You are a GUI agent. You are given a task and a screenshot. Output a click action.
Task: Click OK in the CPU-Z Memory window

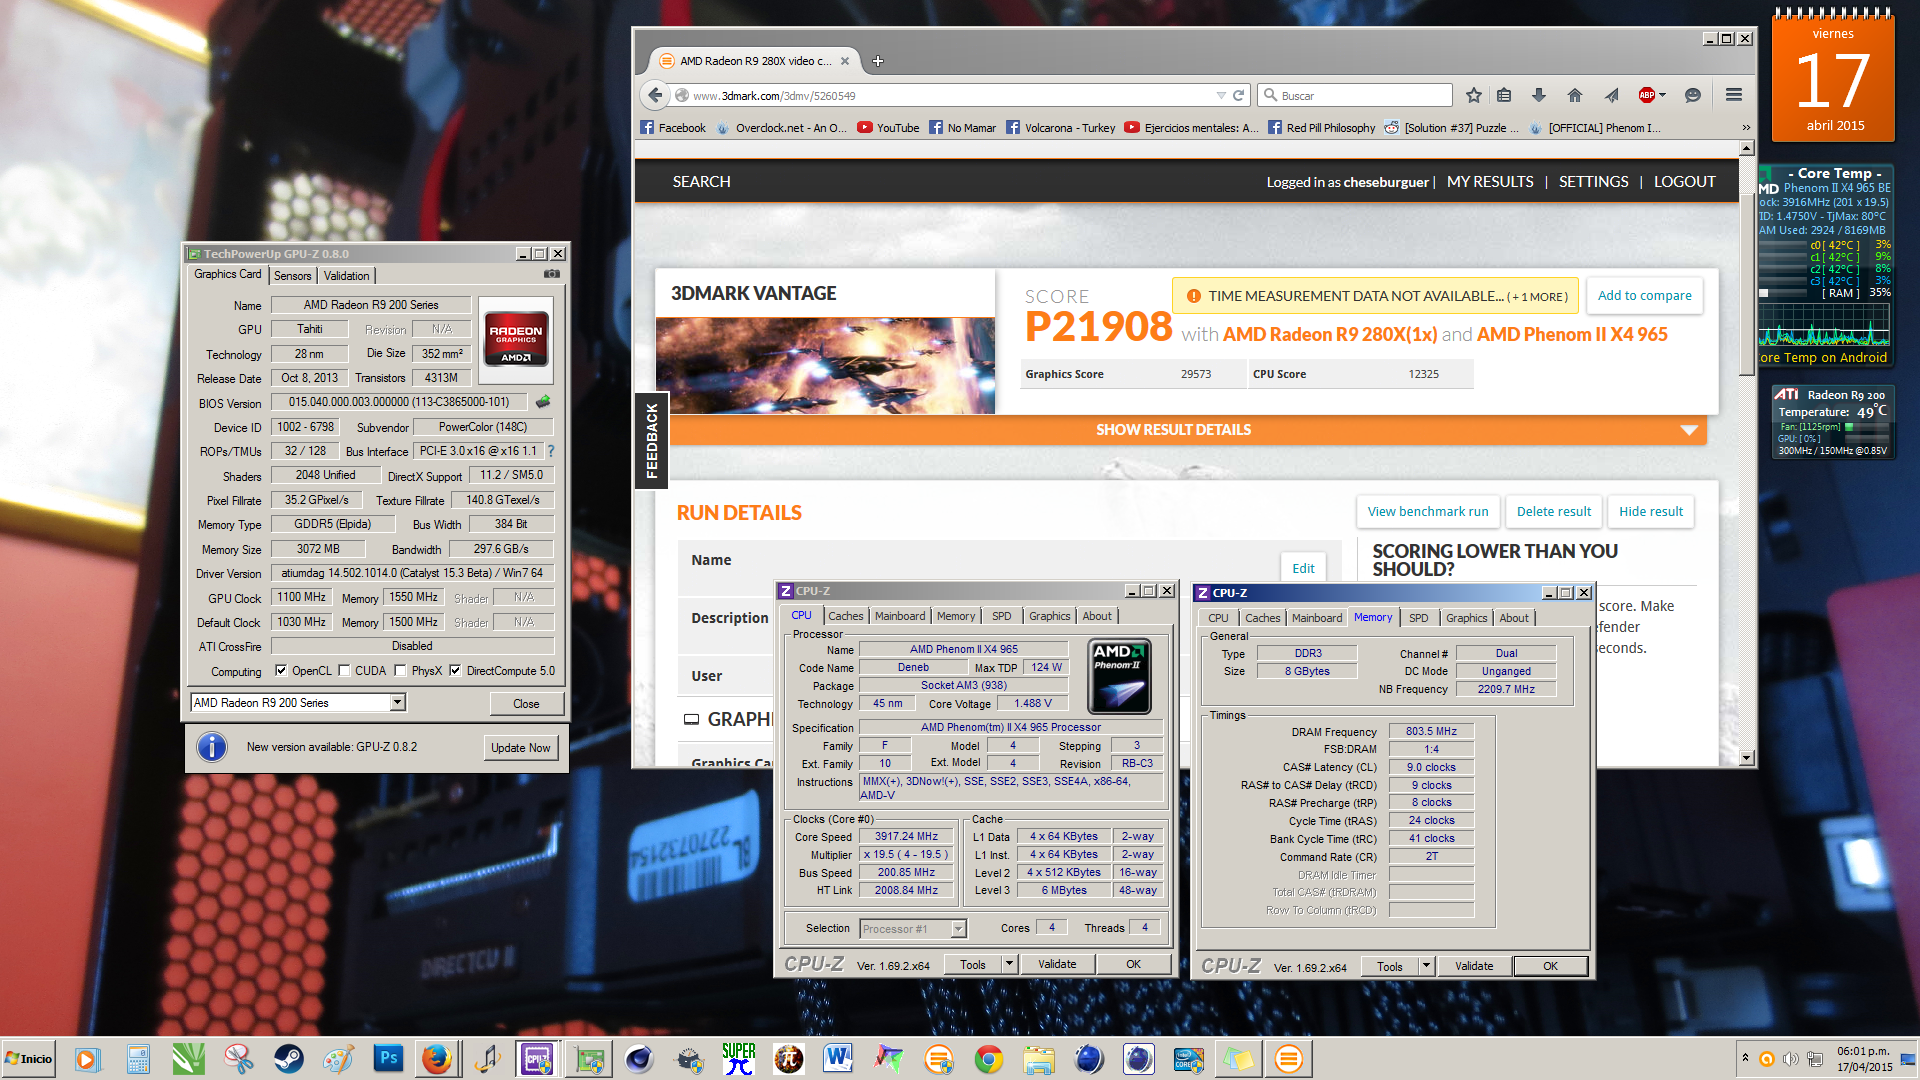pyautogui.click(x=1550, y=966)
